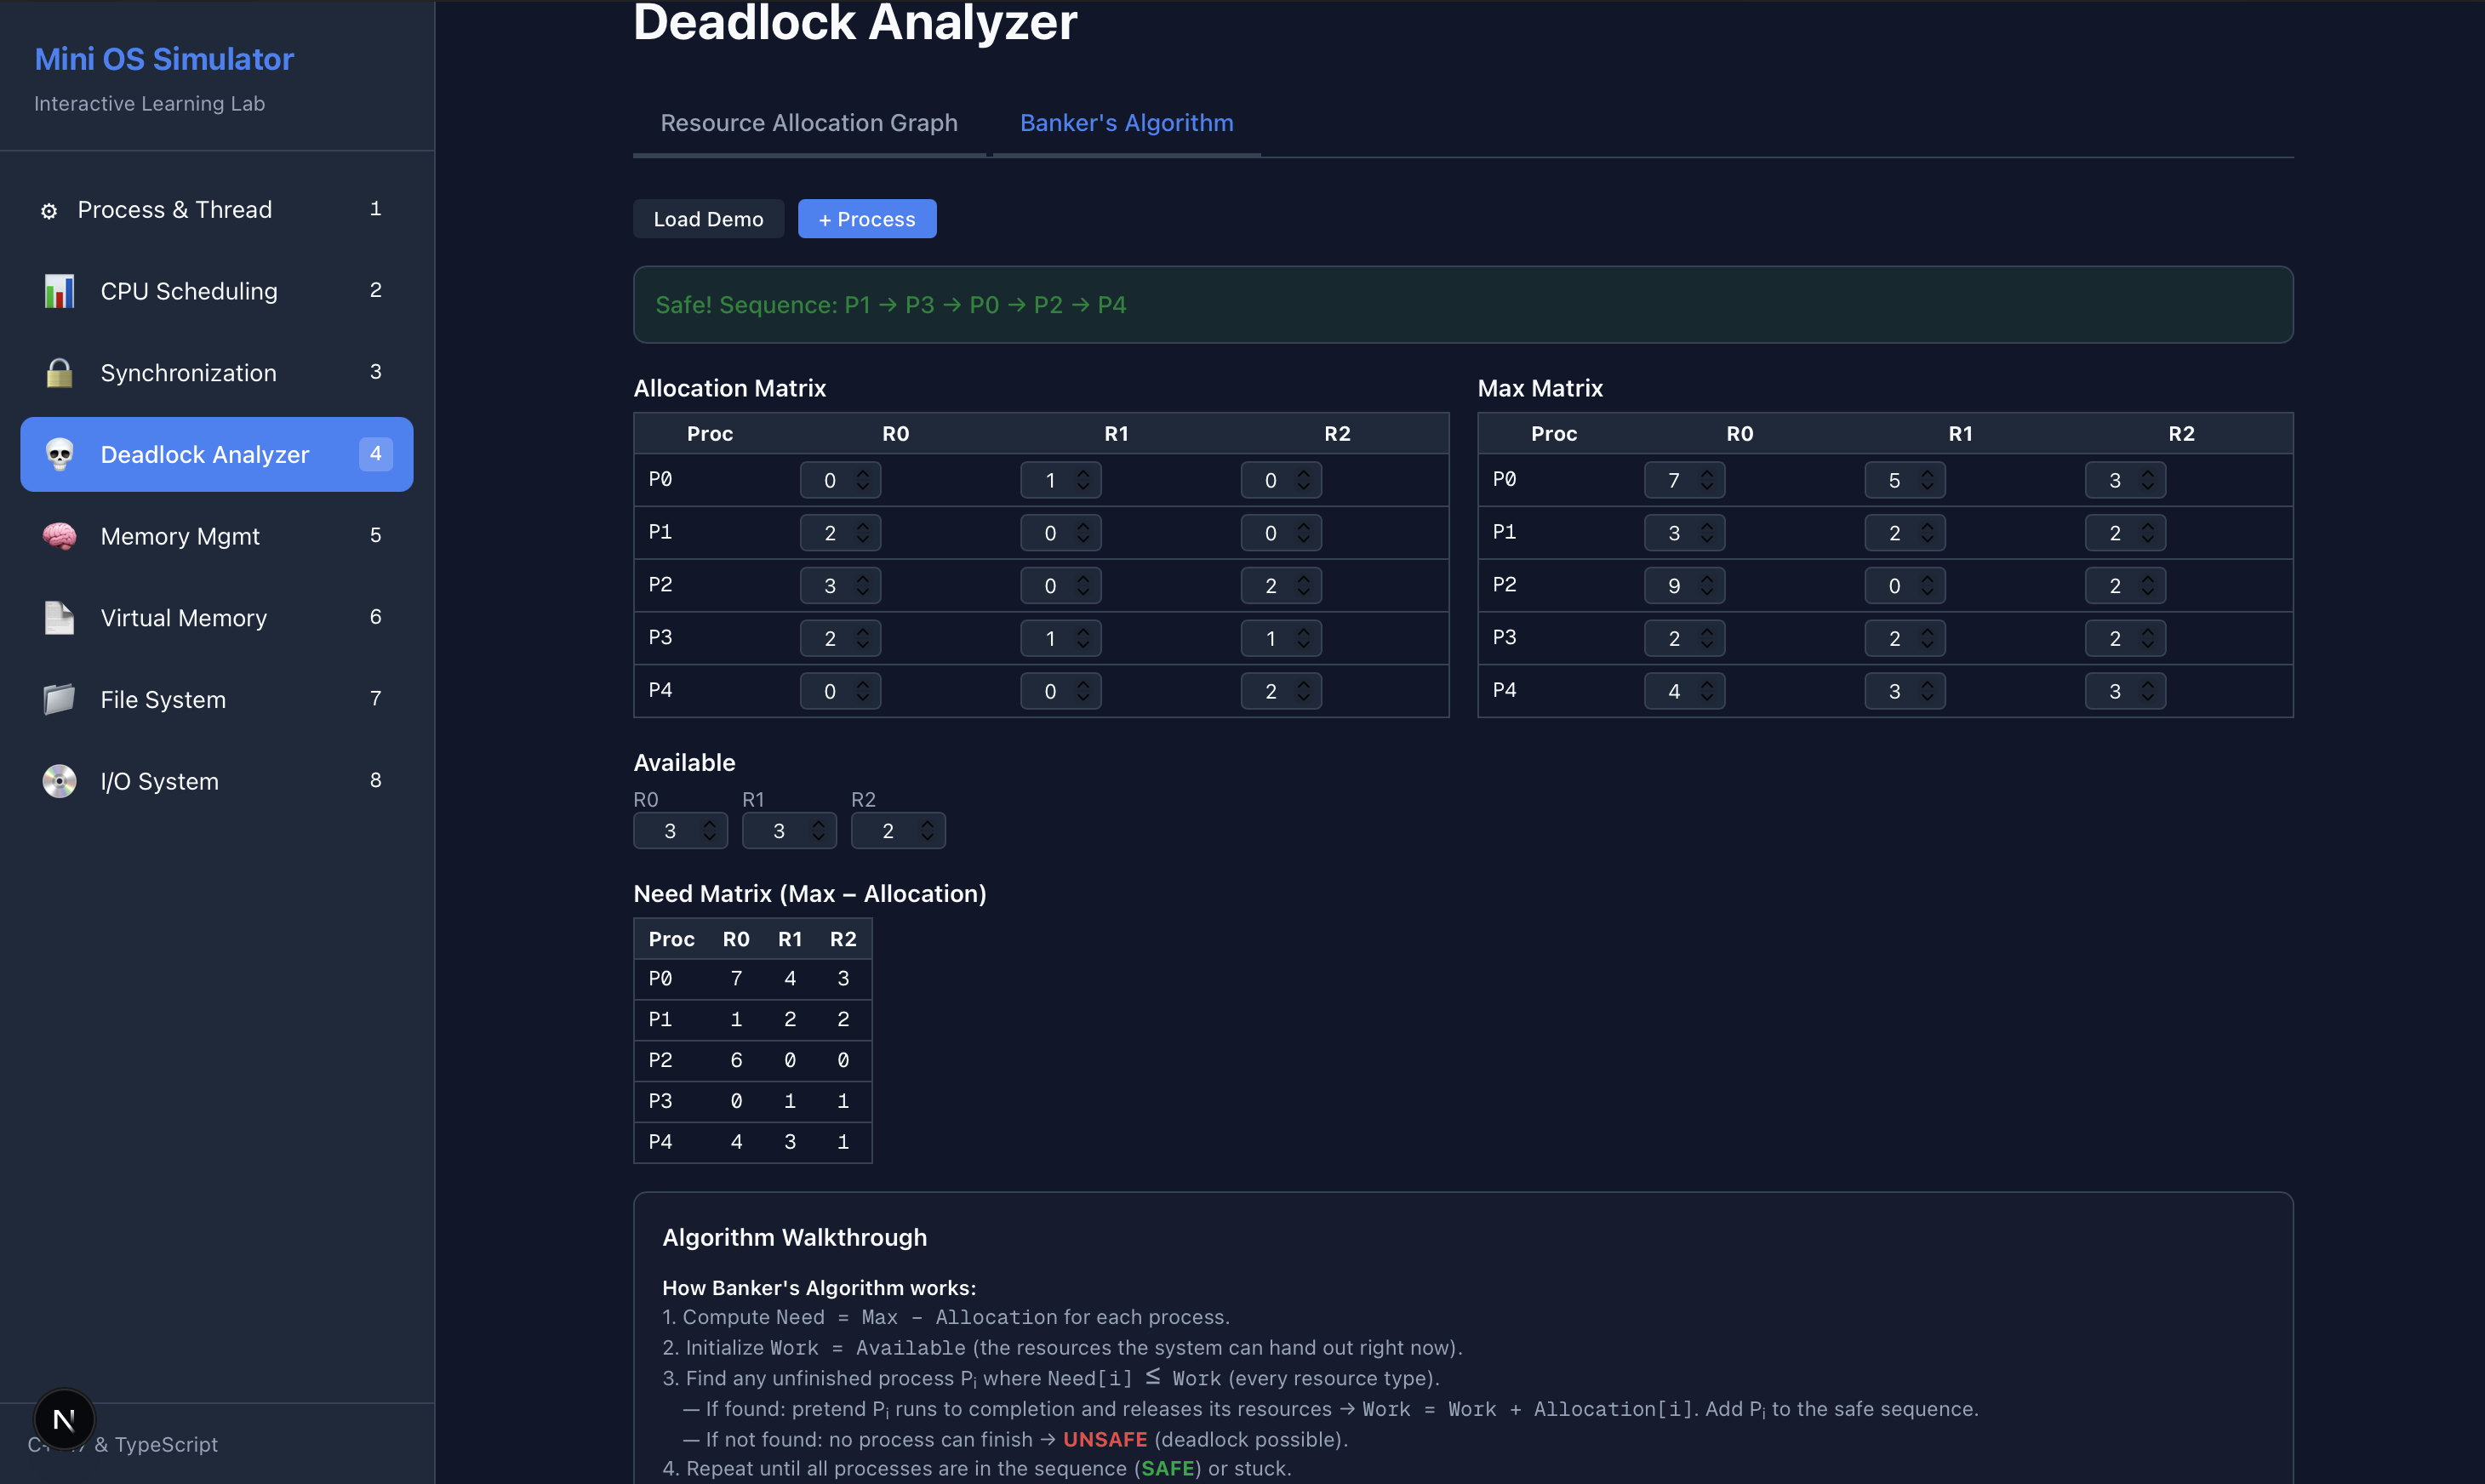The width and height of the screenshot is (2485, 1484).
Task: Click the padlock Synchronization icon
Action: click(59, 373)
